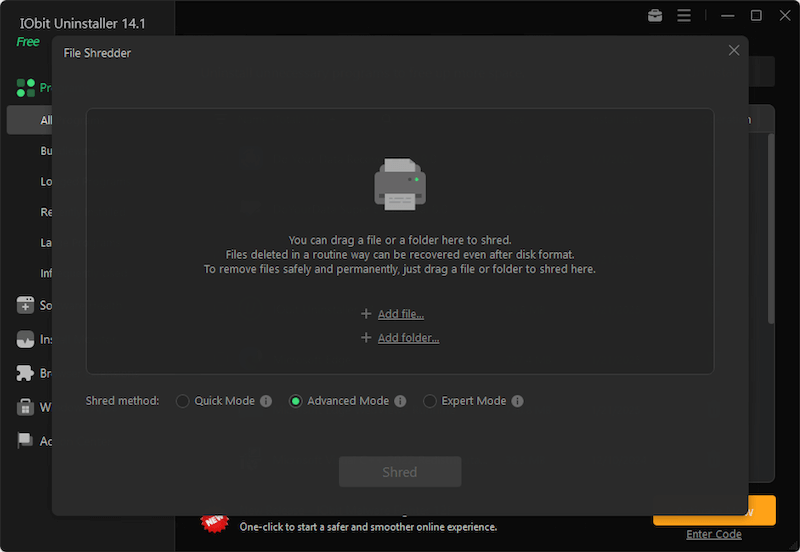
Task: Open the toolbox briefcase icon in title bar
Action: pos(655,16)
